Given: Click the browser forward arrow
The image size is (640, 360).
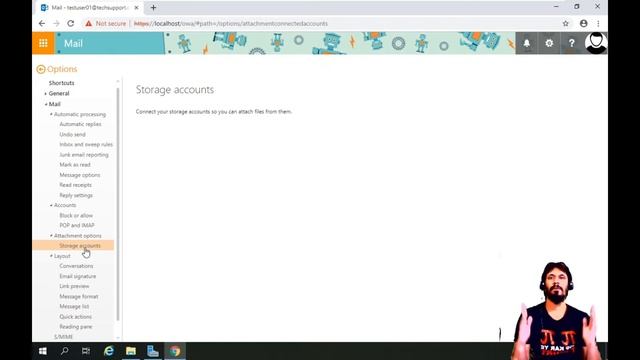Looking at the screenshot, I should pyautogui.click(x=56, y=24).
